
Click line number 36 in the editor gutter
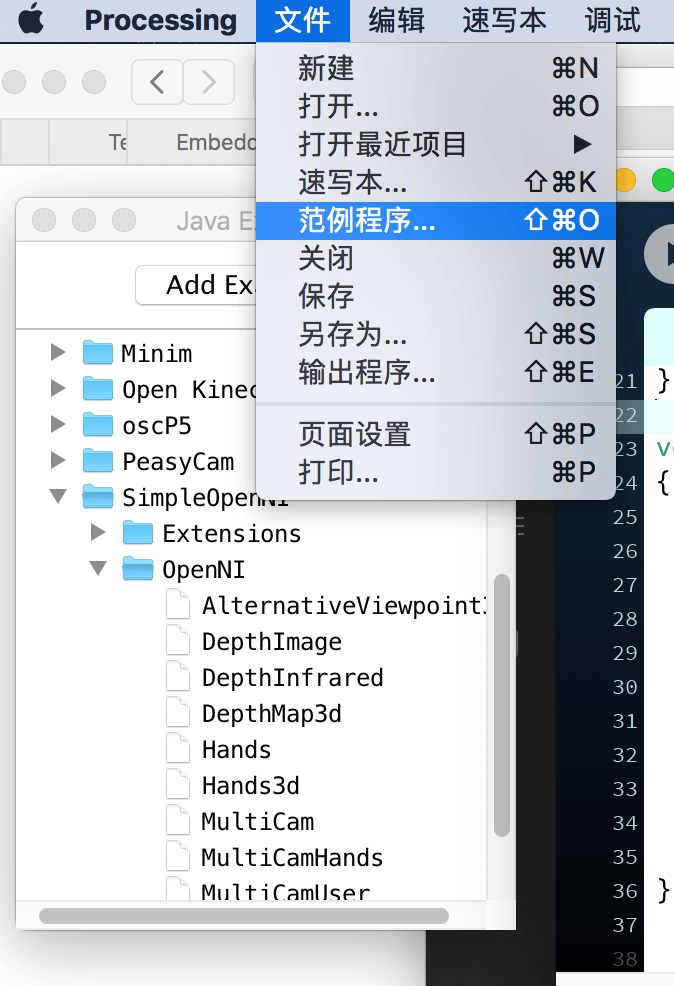tap(625, 890)
